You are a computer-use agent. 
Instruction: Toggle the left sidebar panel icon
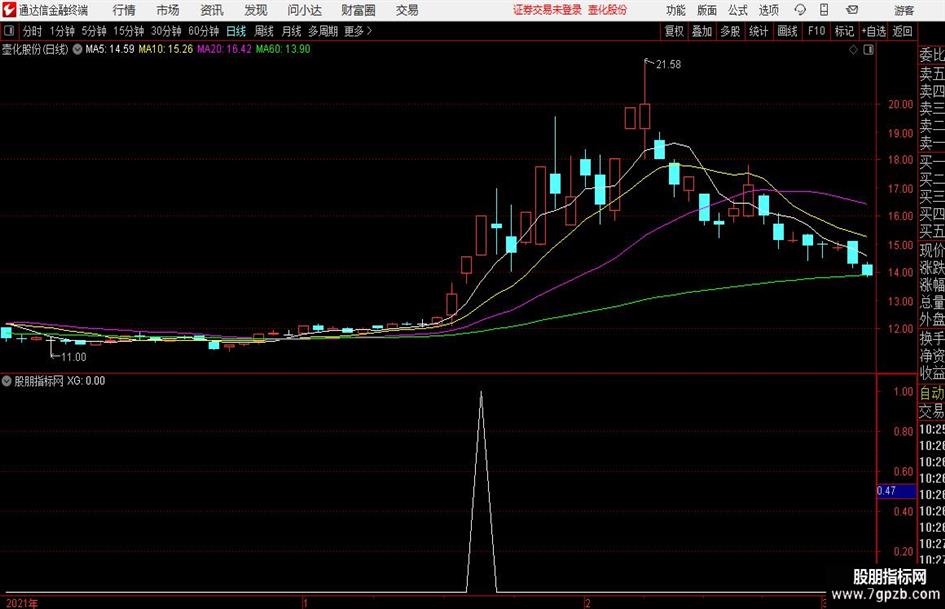(x=9, y=31)
